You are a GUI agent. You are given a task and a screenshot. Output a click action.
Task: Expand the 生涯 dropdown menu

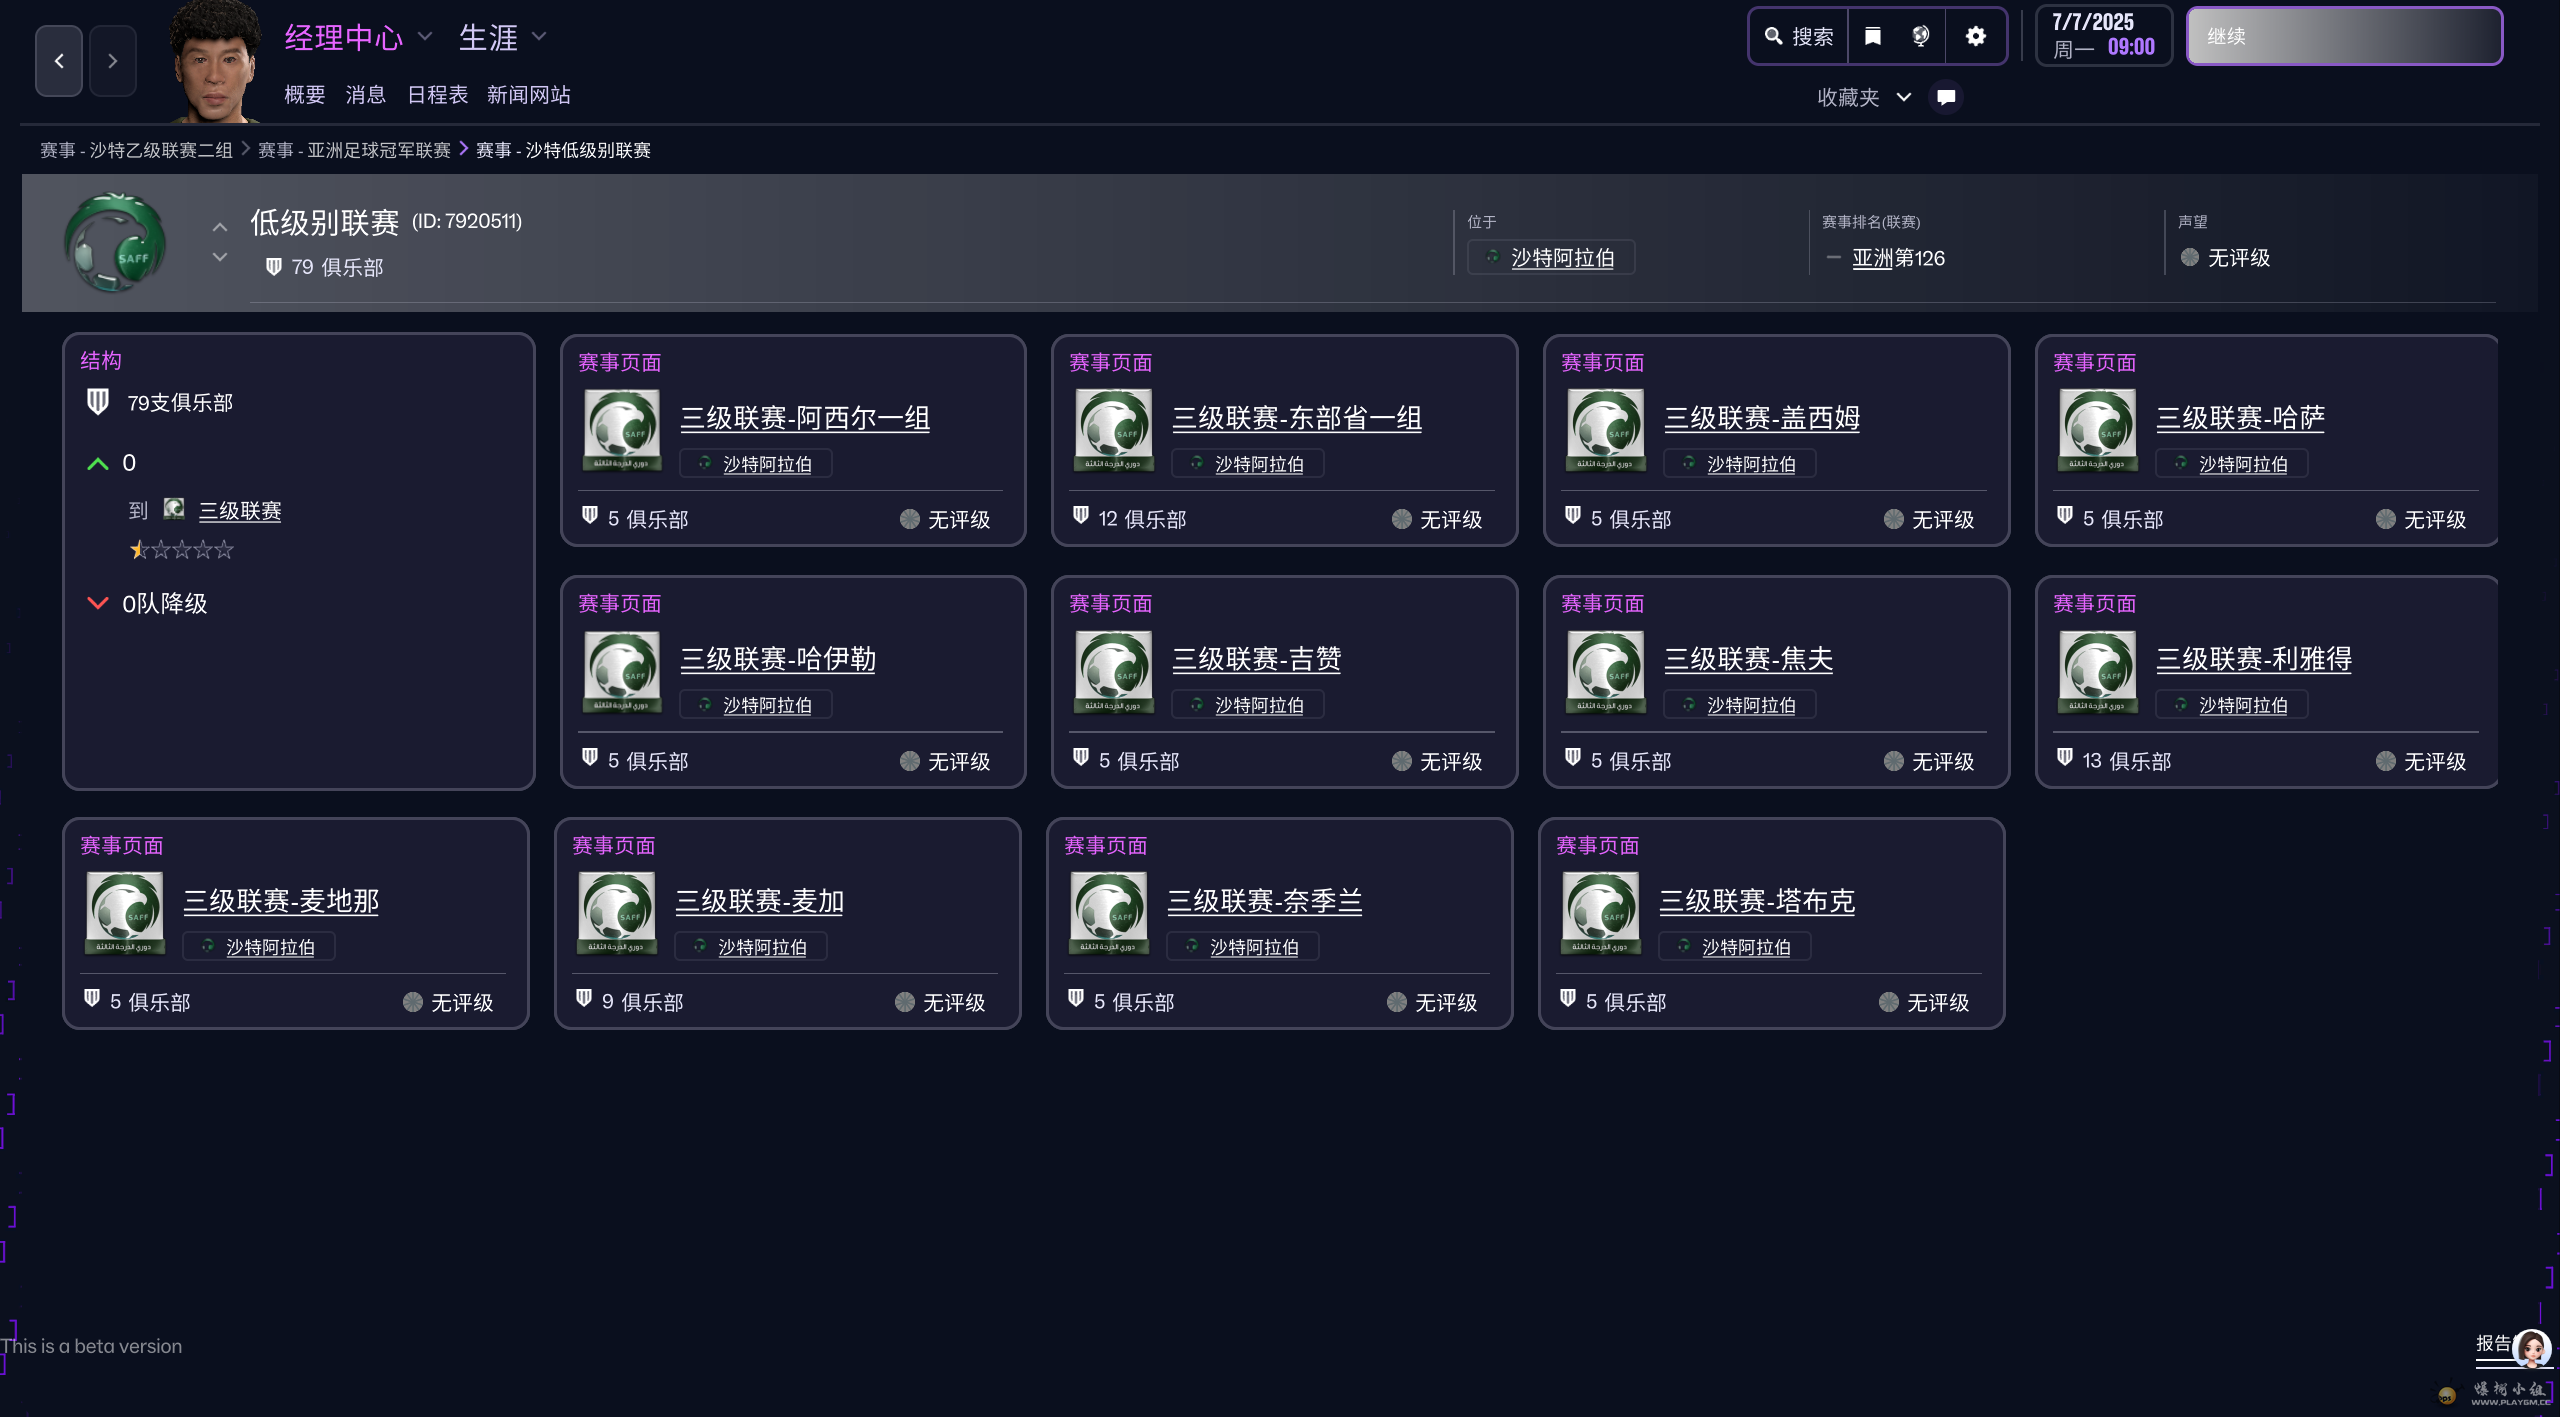[539, 37]
